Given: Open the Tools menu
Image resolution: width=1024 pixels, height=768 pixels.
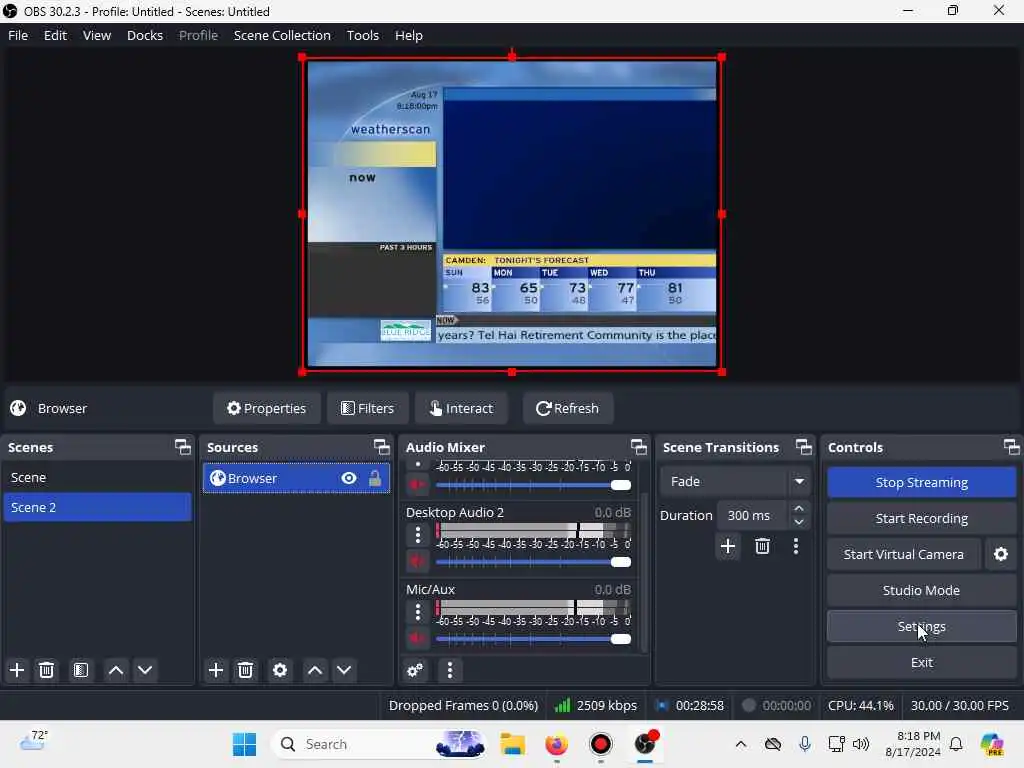Looking at the screenshot, I should (x=362, y=35).
